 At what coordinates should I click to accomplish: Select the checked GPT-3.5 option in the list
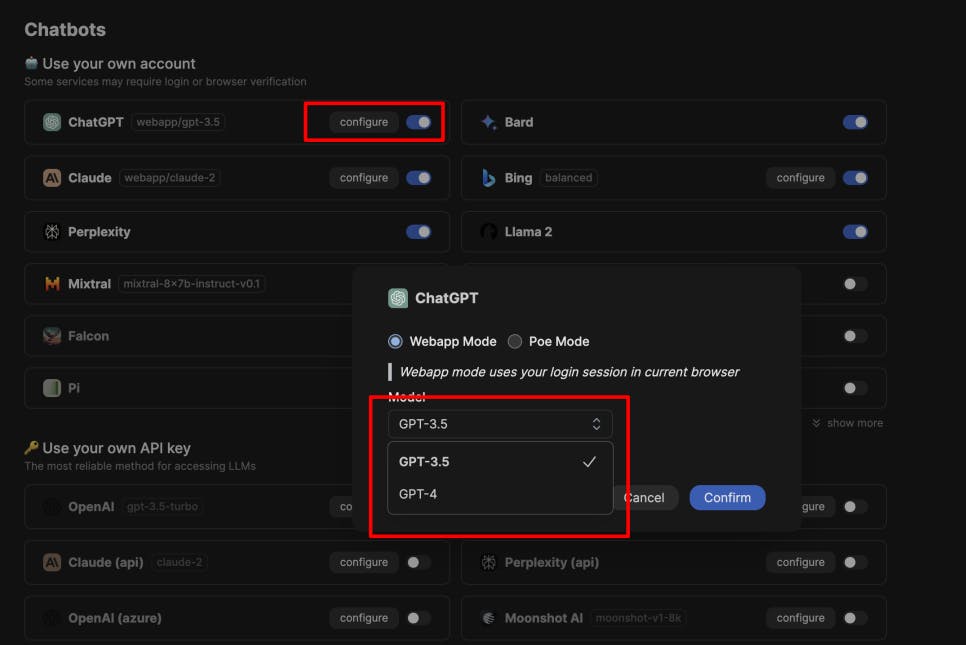pyautogui.click(x=500, y=461)
